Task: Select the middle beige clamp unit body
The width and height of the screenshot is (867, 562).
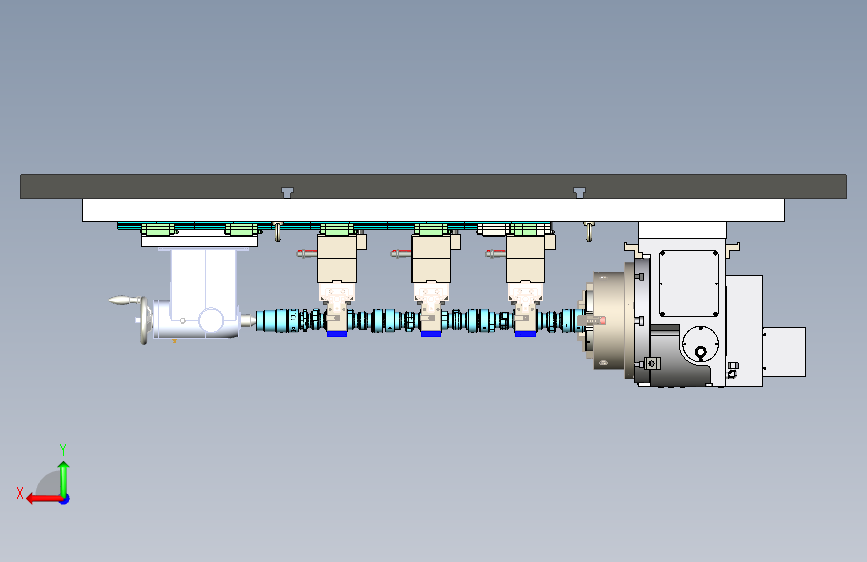Action: tap(431, 259)
